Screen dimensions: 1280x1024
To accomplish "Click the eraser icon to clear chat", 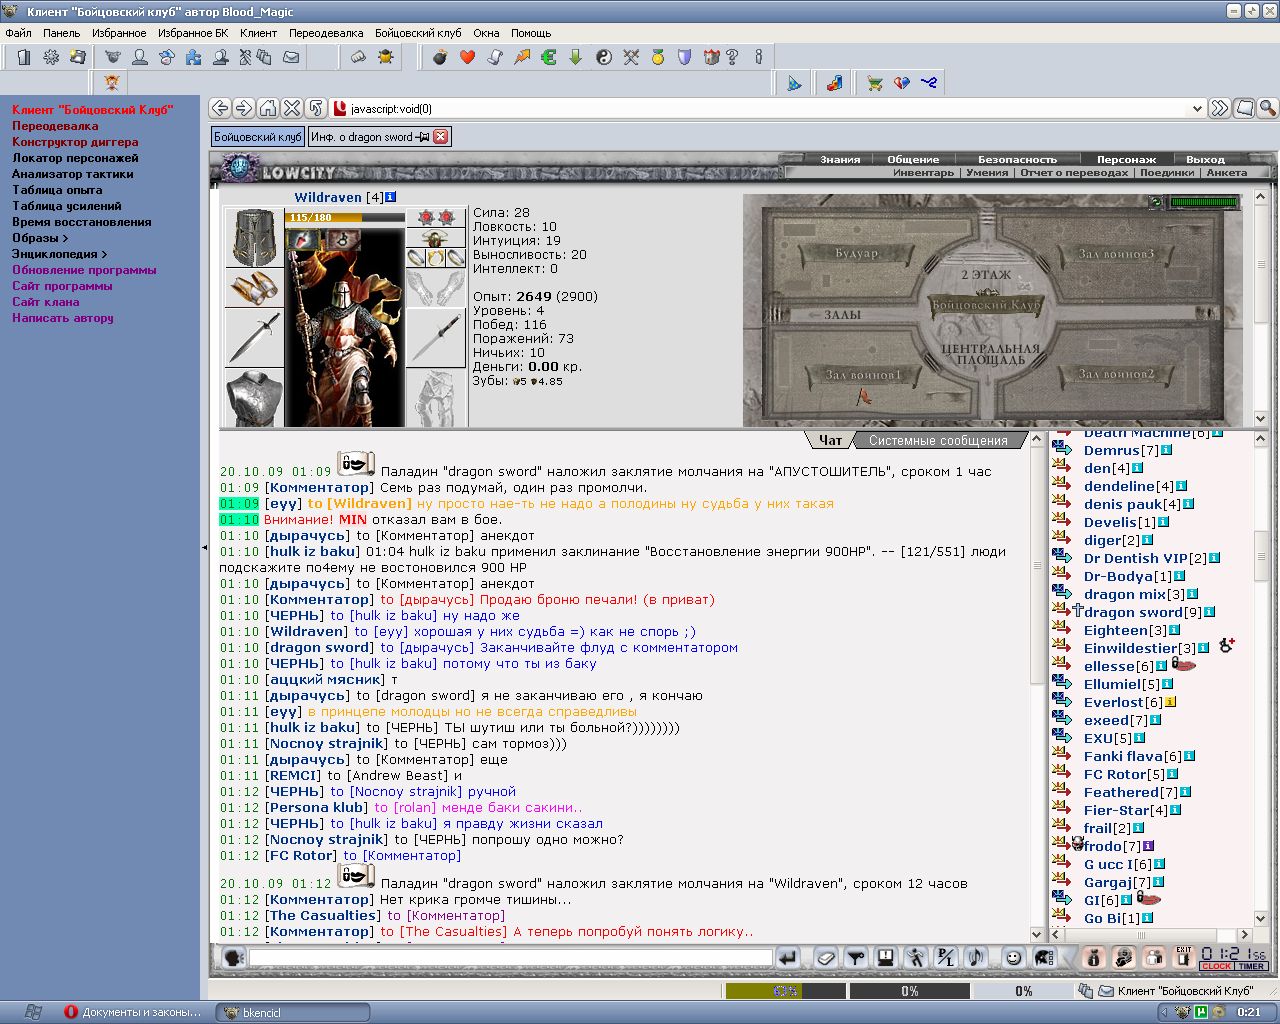I will coord(825,958).
